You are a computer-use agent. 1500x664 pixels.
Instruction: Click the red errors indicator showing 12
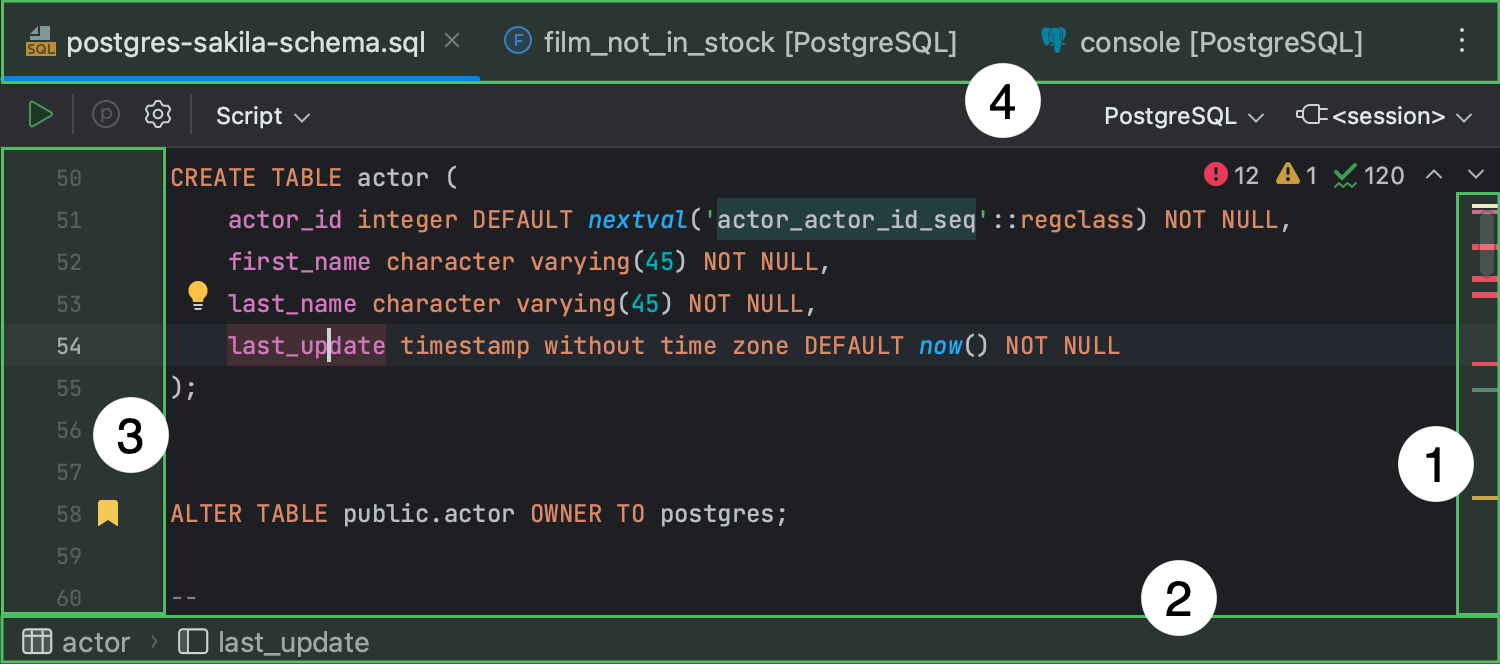(1232, 176)
